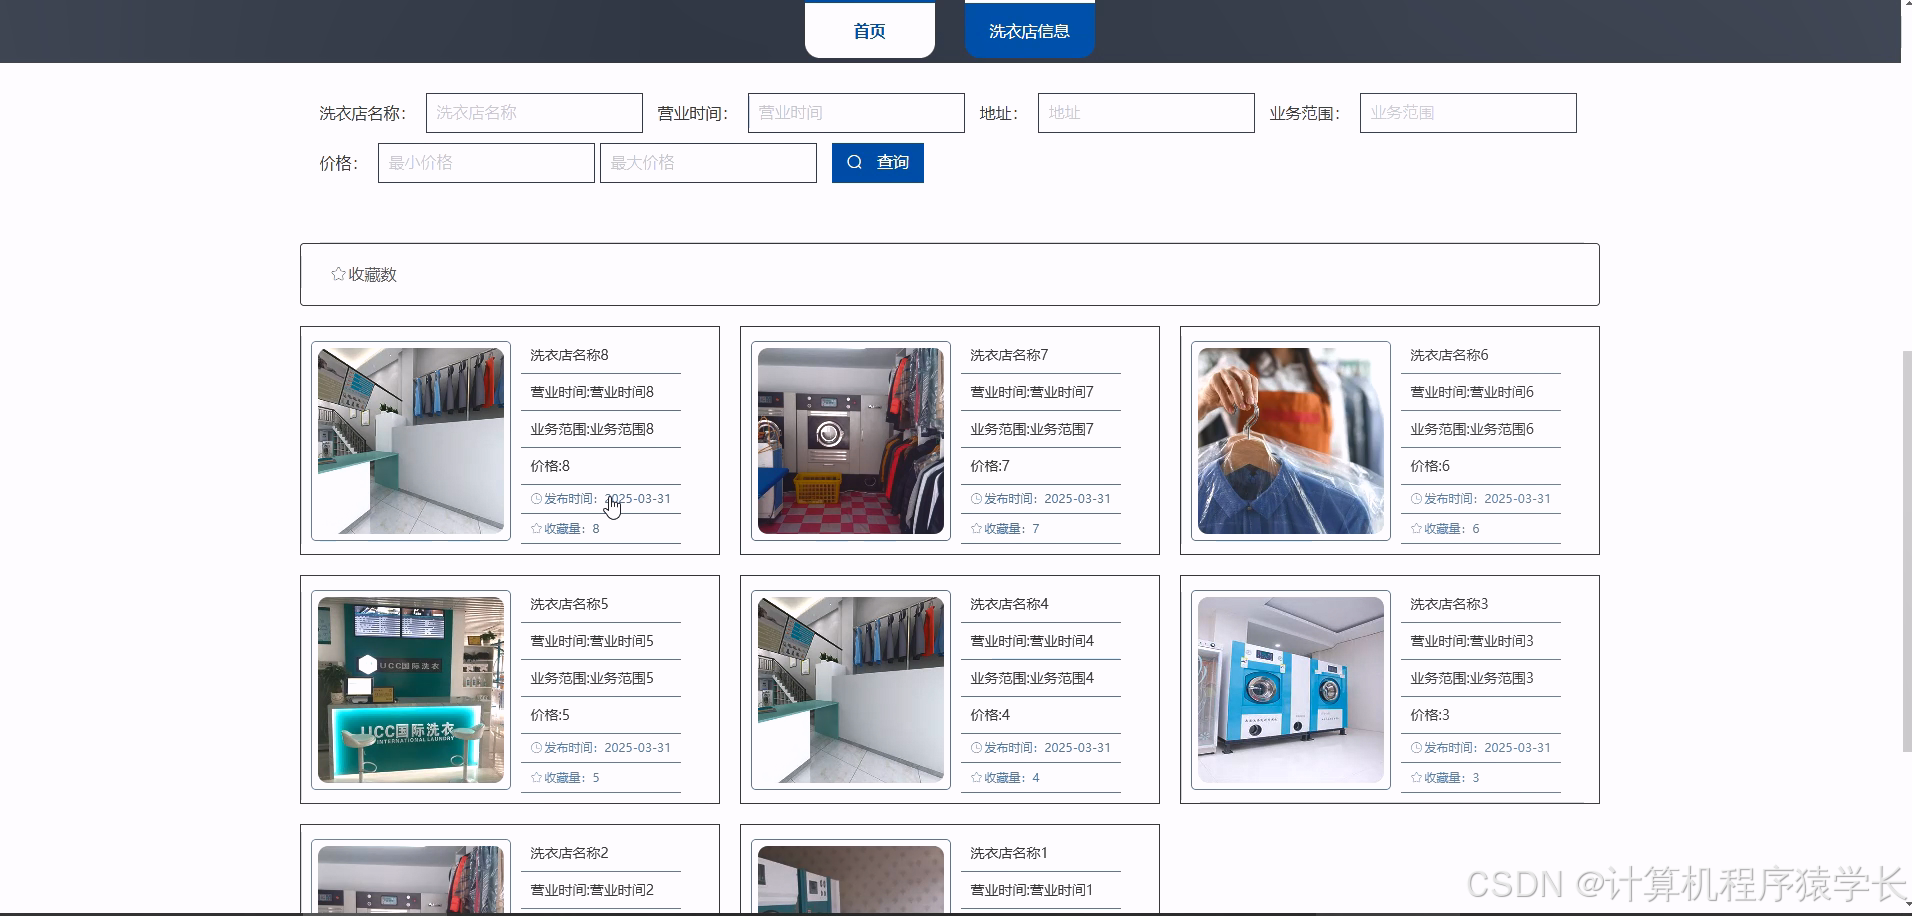Click the clock icon in 洗衣店名称8 card
Image resolution: width=1912 pixels, height=916 pixels.
536,498
